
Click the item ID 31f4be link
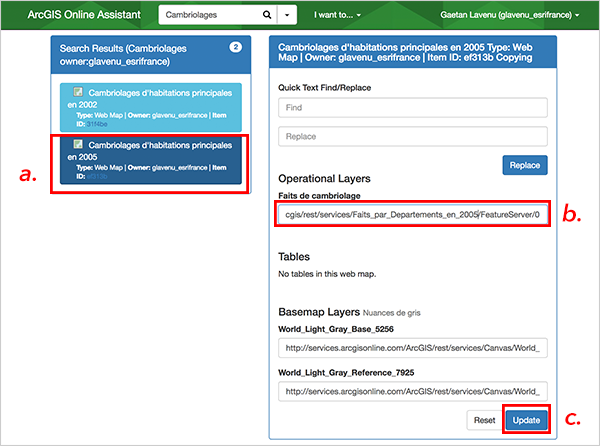point(97,124)
